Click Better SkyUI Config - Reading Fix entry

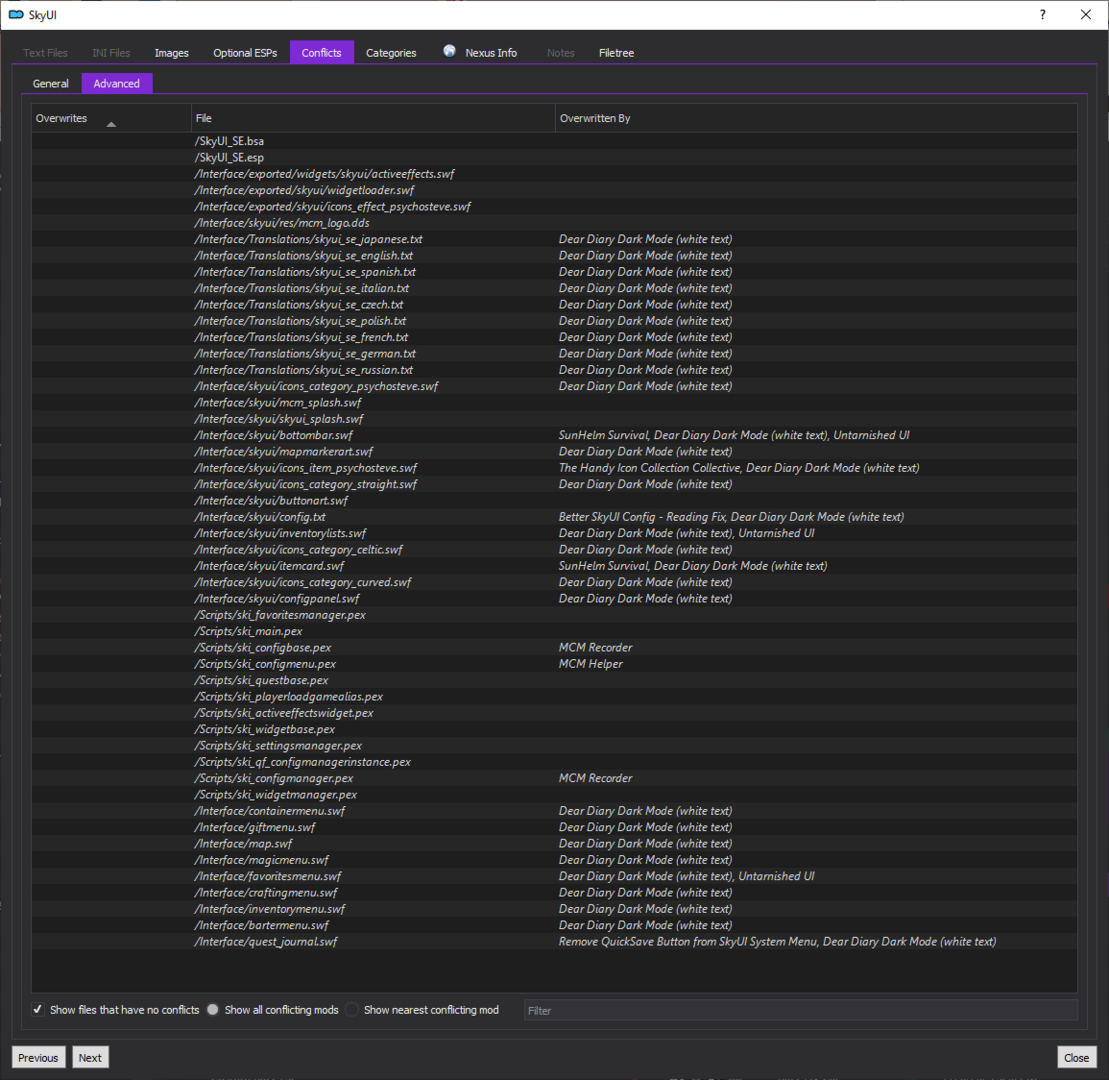641,517
